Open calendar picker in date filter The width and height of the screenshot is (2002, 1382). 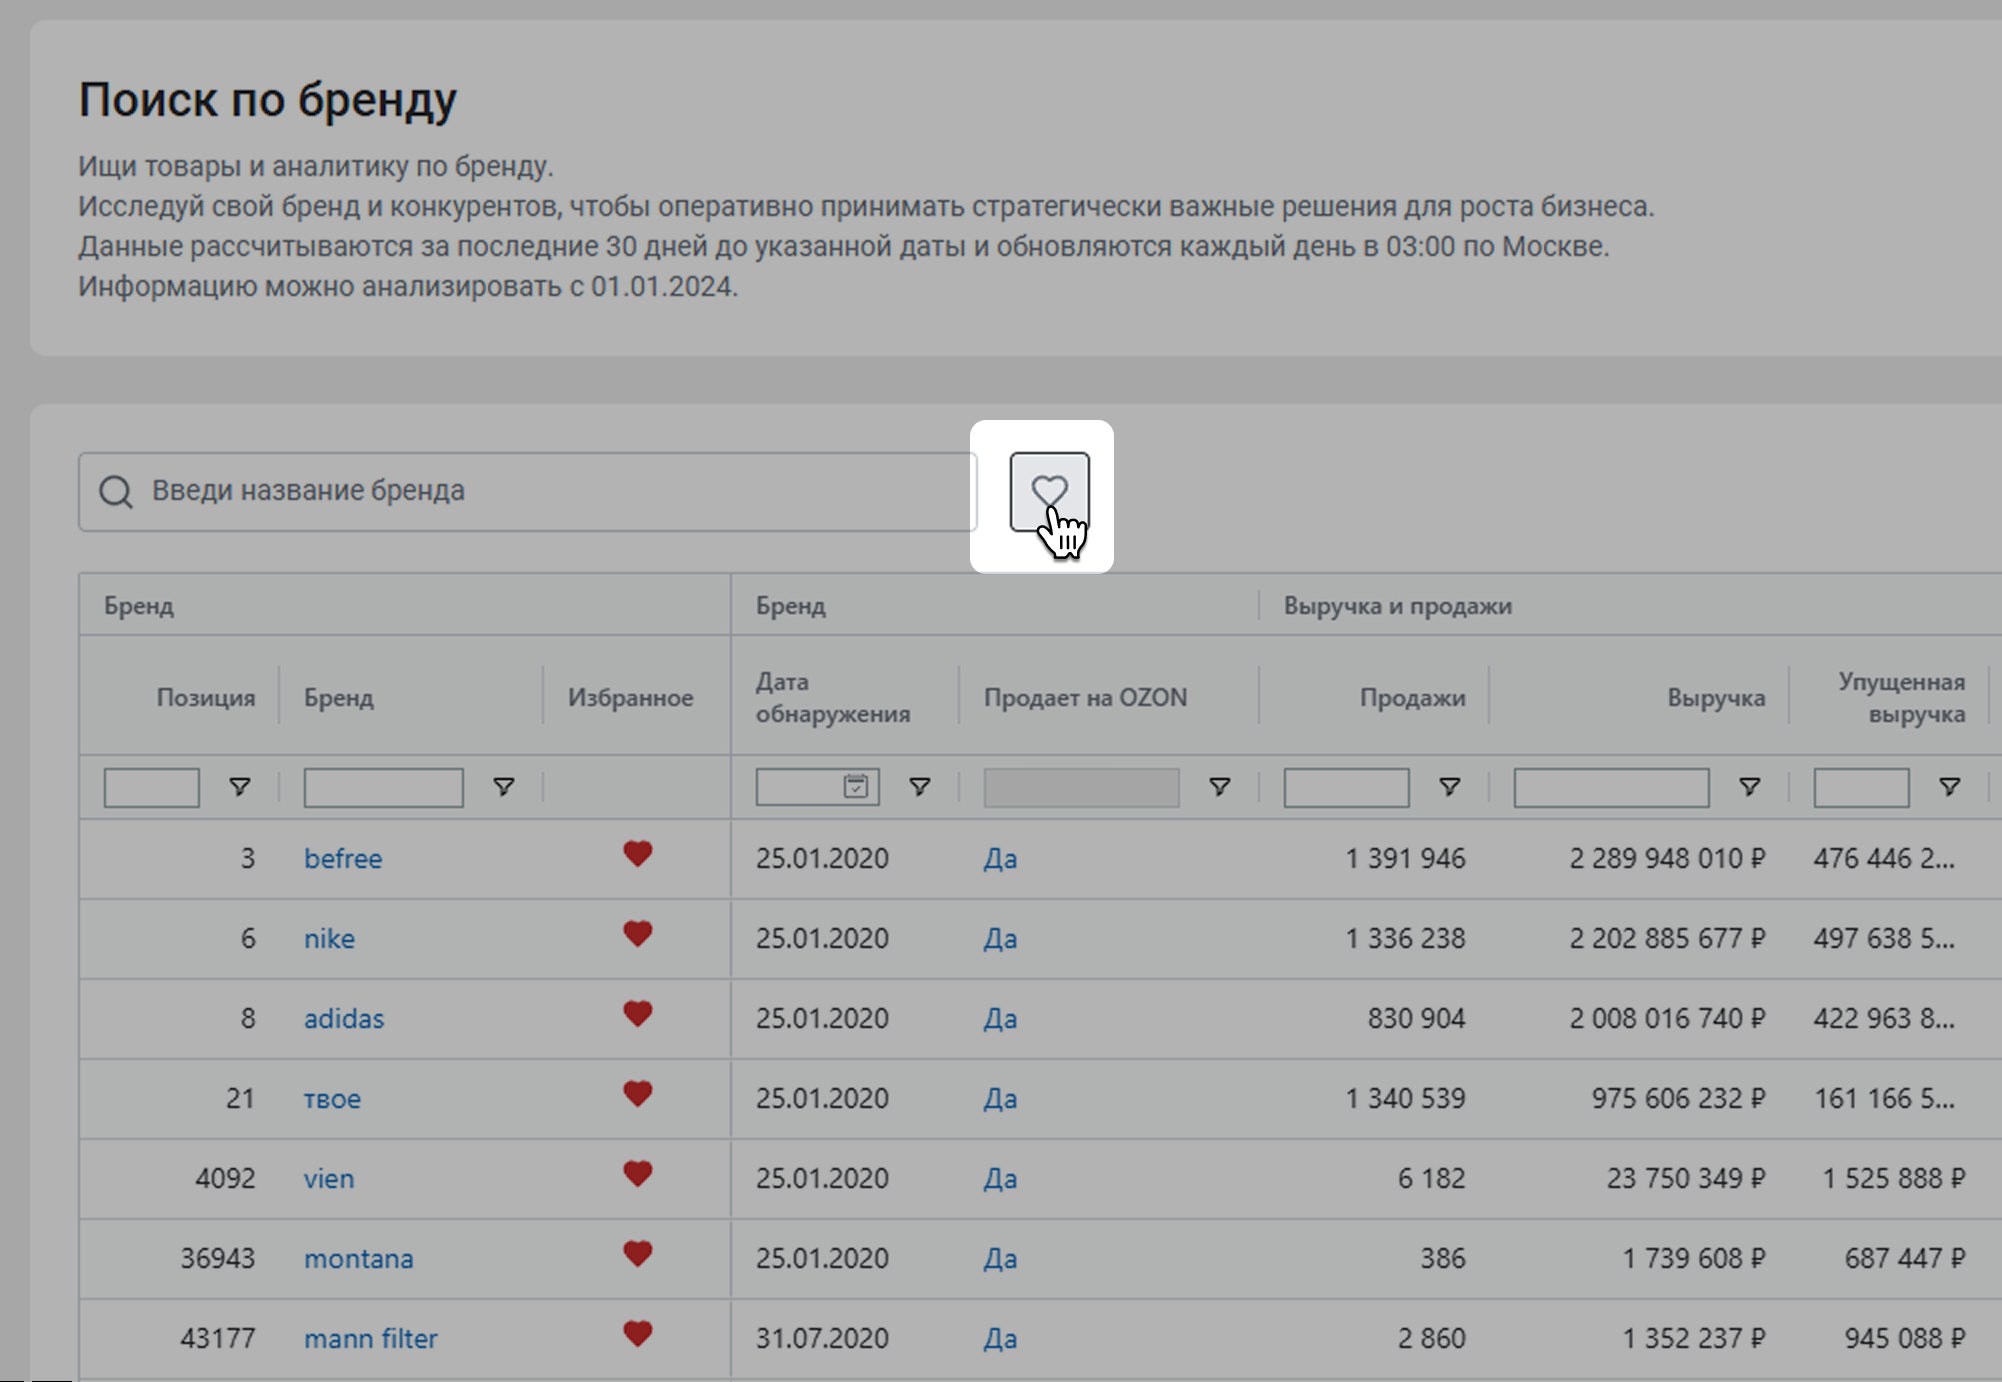pos(856,787)
